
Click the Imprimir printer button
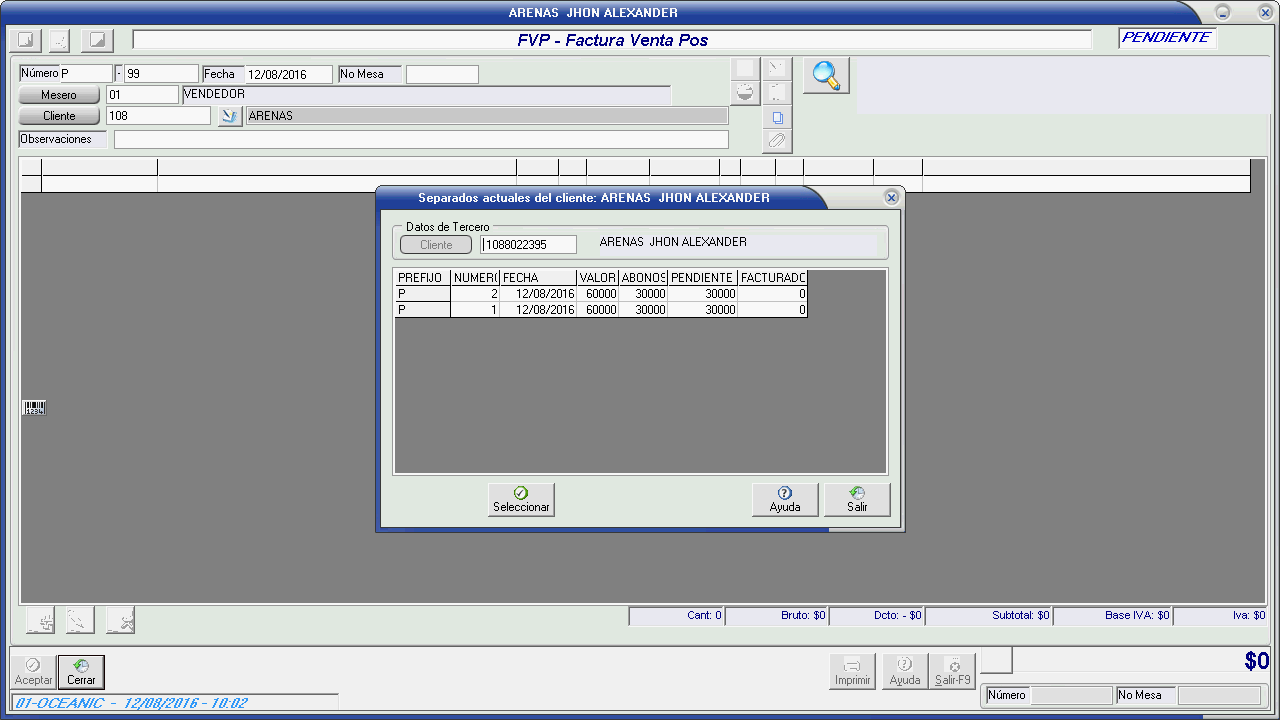coord(852,671)
